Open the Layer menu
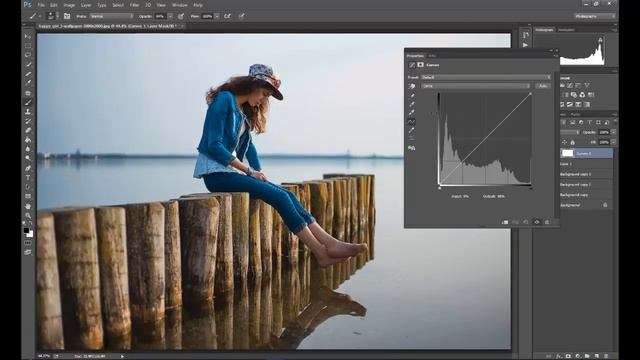640x360 pixels. click(x=86, y=5)
